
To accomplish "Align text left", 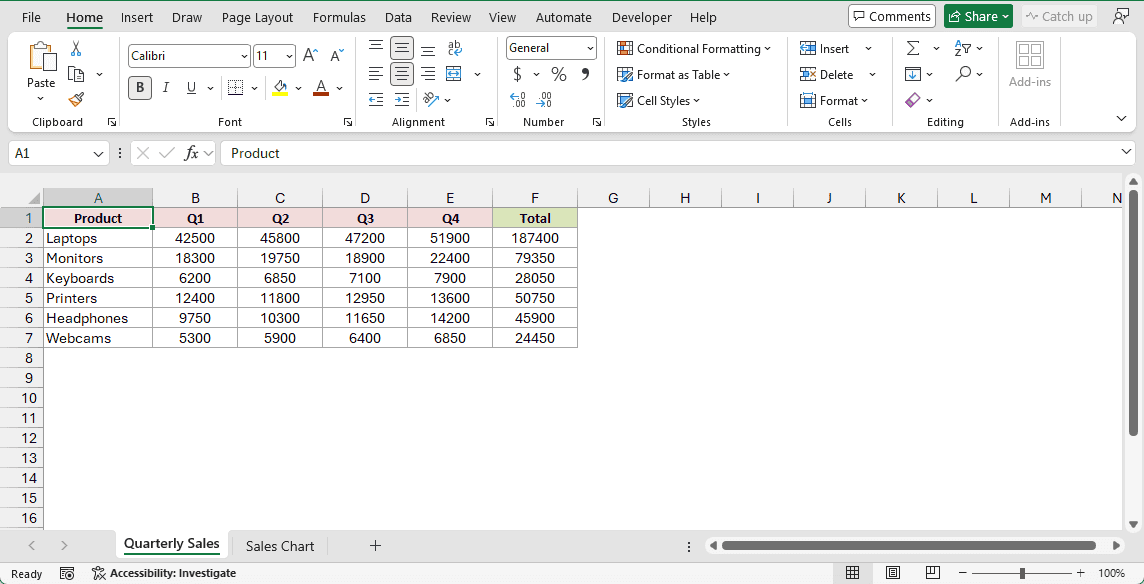I will [x=376, y=74].
